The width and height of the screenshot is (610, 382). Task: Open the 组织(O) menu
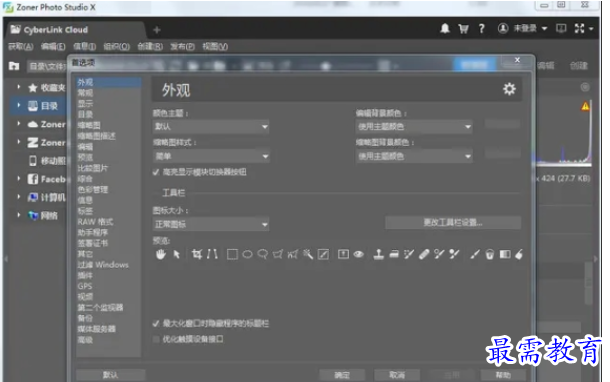(117, 47)
